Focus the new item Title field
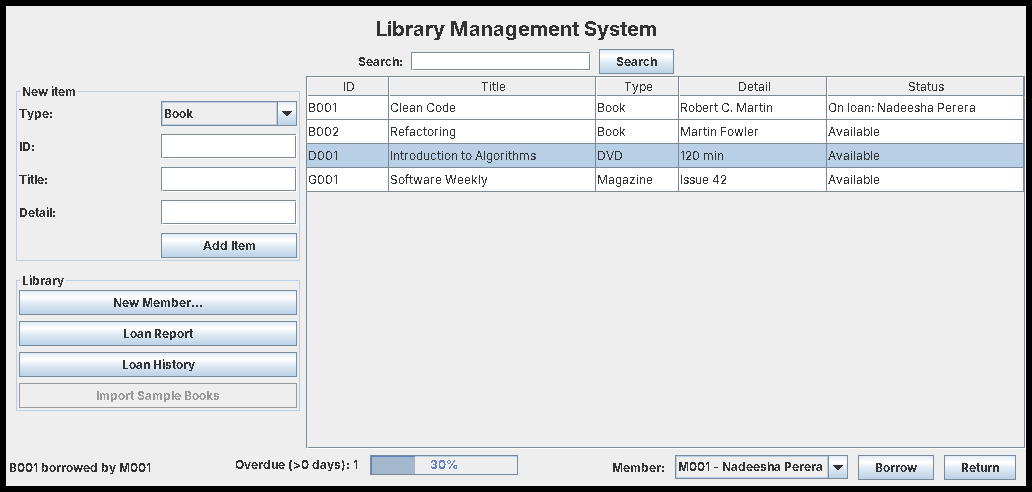 click(228, 179)
